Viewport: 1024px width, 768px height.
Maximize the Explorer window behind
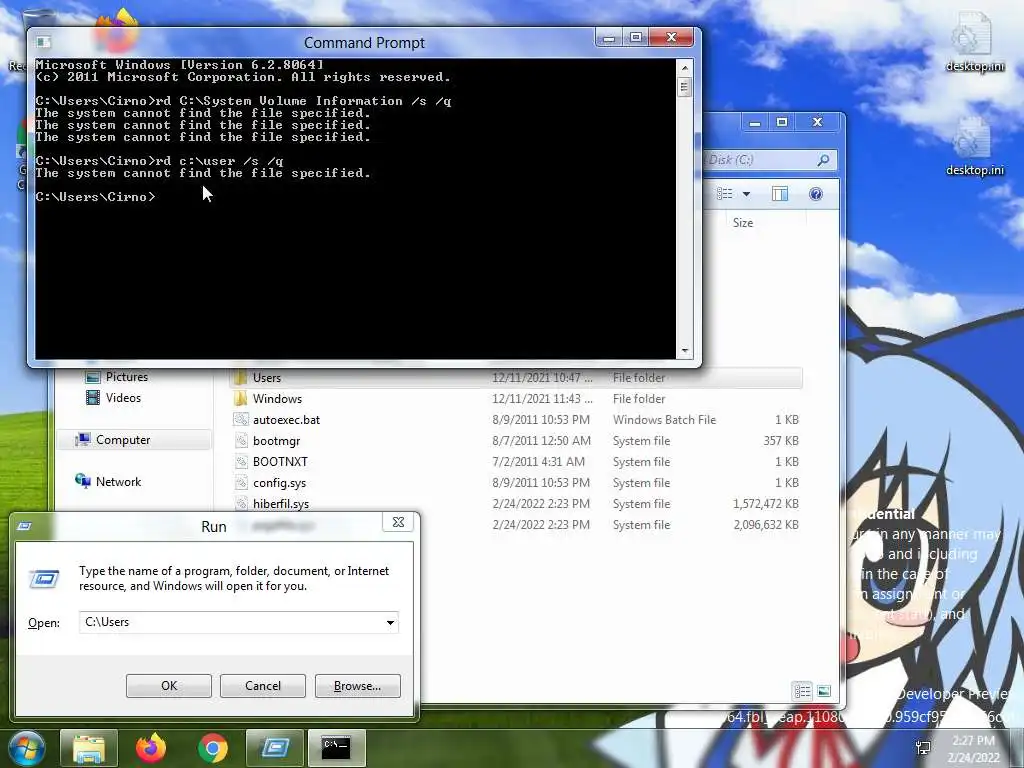pos(782,122)
